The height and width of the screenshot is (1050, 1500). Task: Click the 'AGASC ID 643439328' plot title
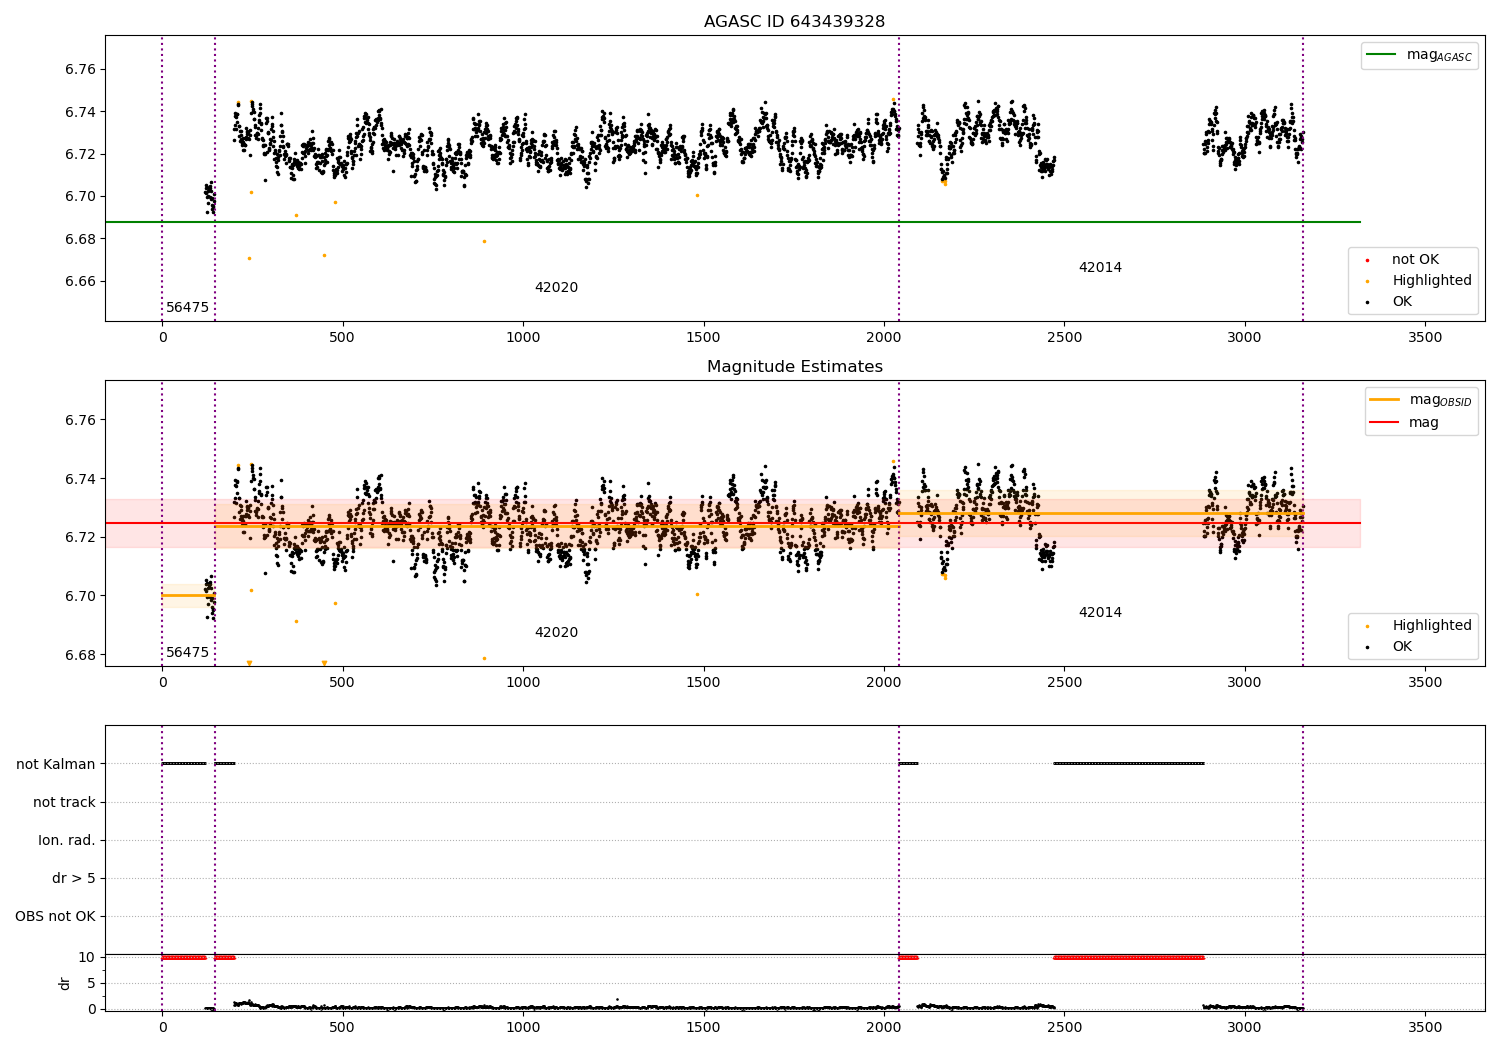[x=794, y=22]
